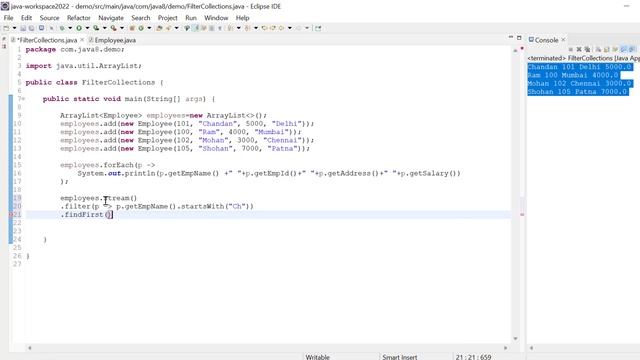The height and width of the screenshot is (360, 640).
Task: Click the New Java Package icon
Action: click(x=132, y=28)
